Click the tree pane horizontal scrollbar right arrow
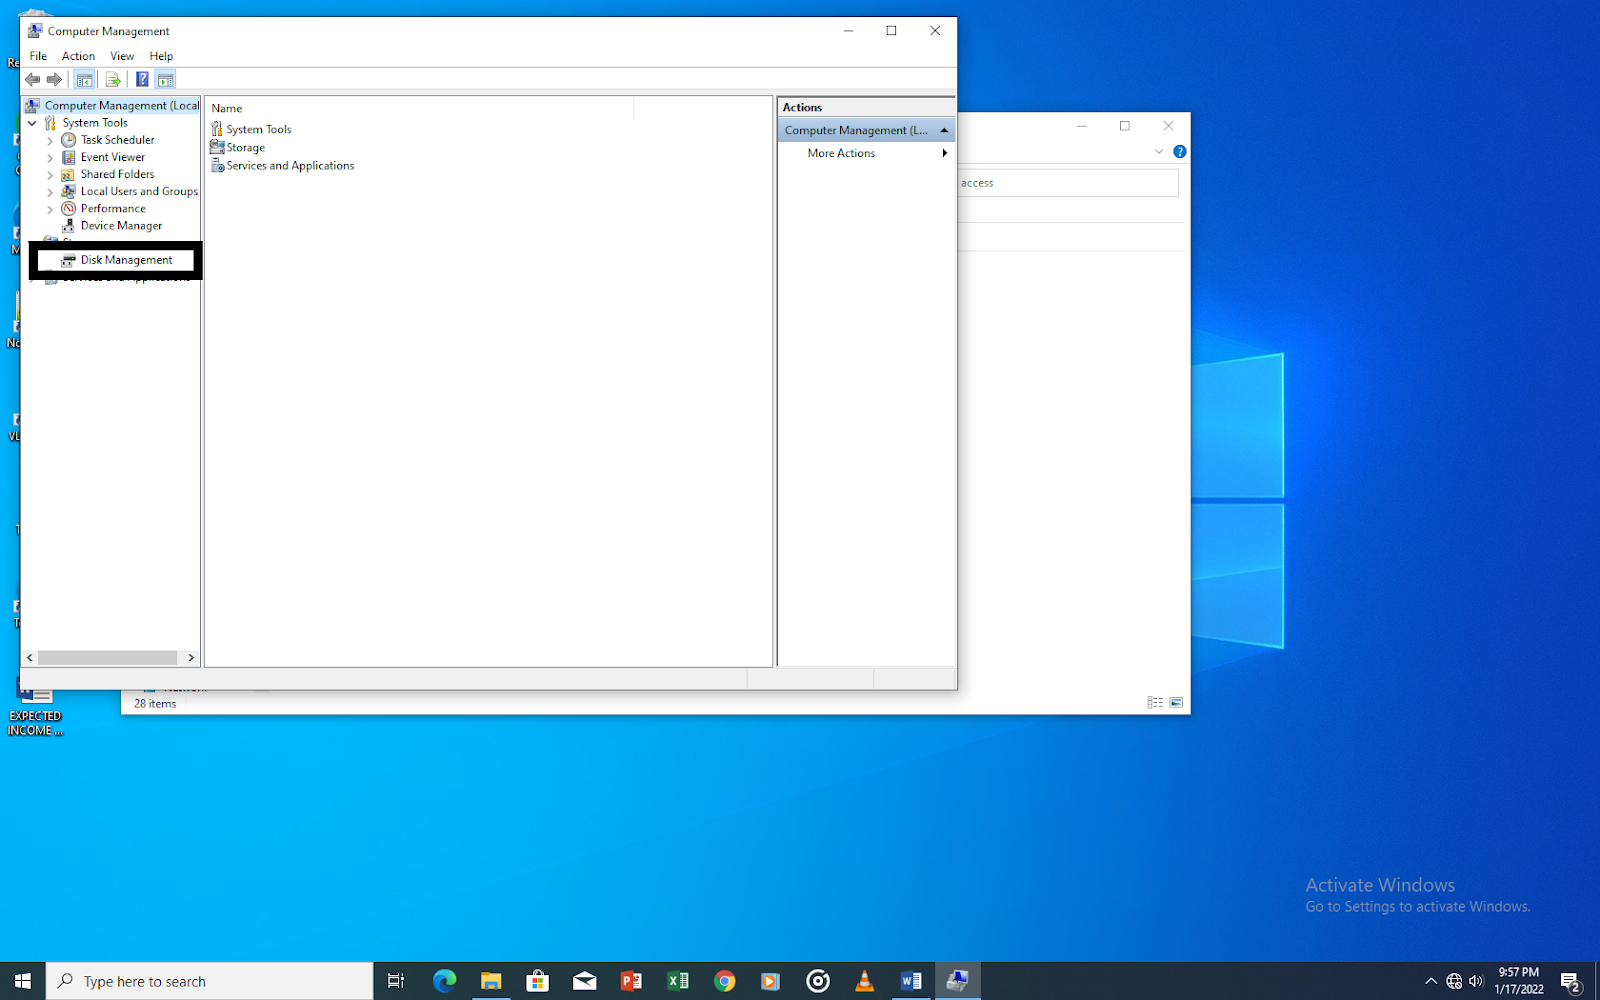 pos(191,657)
